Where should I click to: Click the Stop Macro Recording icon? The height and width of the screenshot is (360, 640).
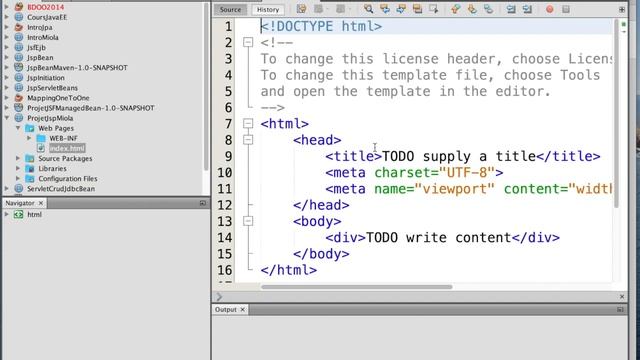point(566,9)
